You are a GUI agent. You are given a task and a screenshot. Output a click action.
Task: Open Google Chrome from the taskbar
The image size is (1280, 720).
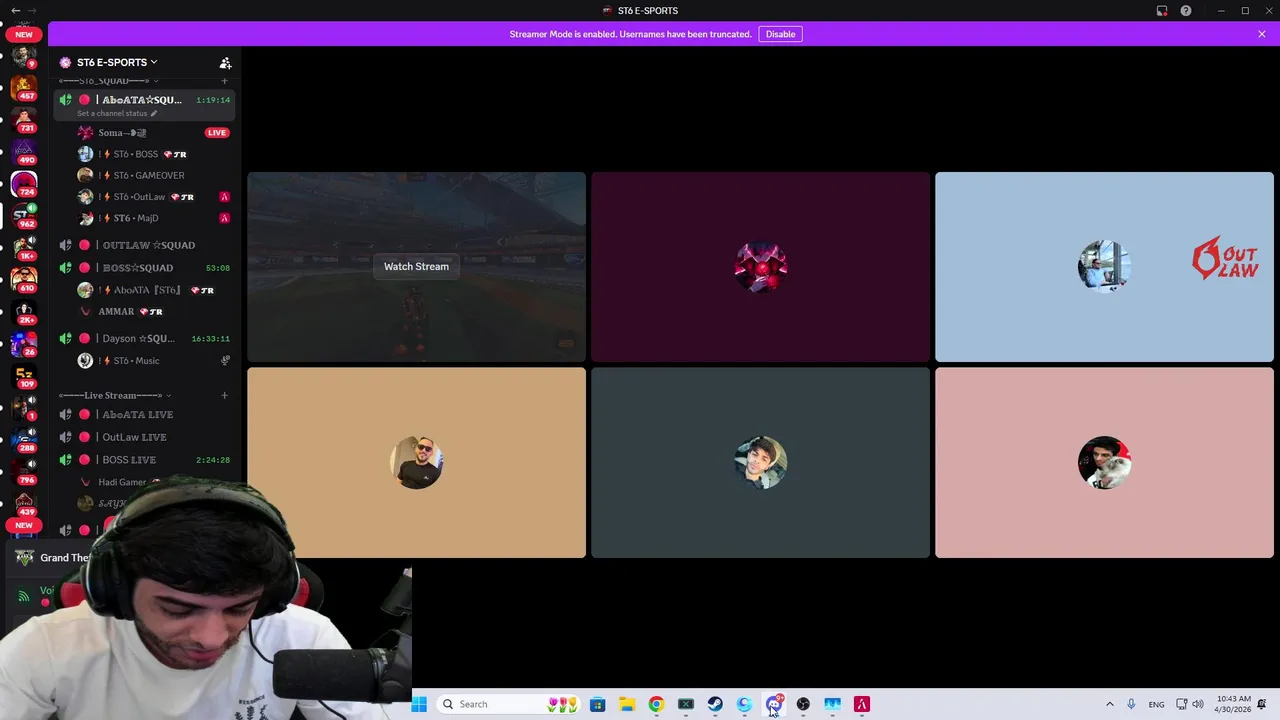pyautogui.click(x=656, y=704)
